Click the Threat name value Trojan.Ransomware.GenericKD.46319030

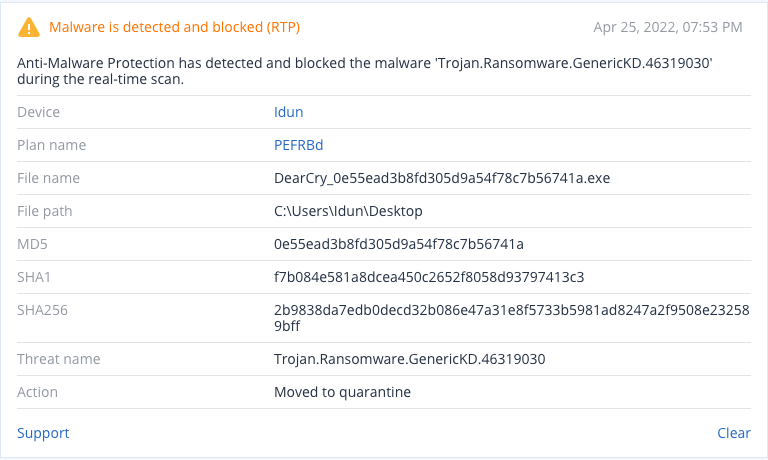(409, 359)
